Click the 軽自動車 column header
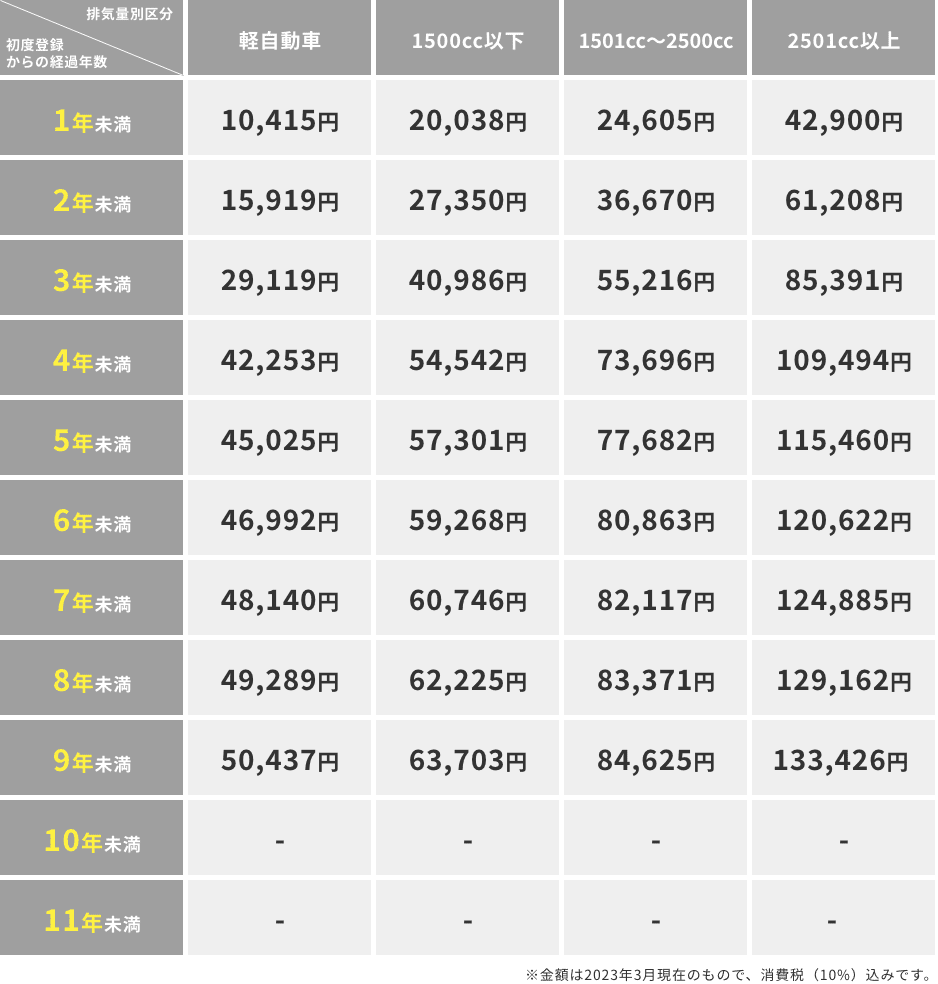Screen dimensions: 938x984 tap(279, 41)
